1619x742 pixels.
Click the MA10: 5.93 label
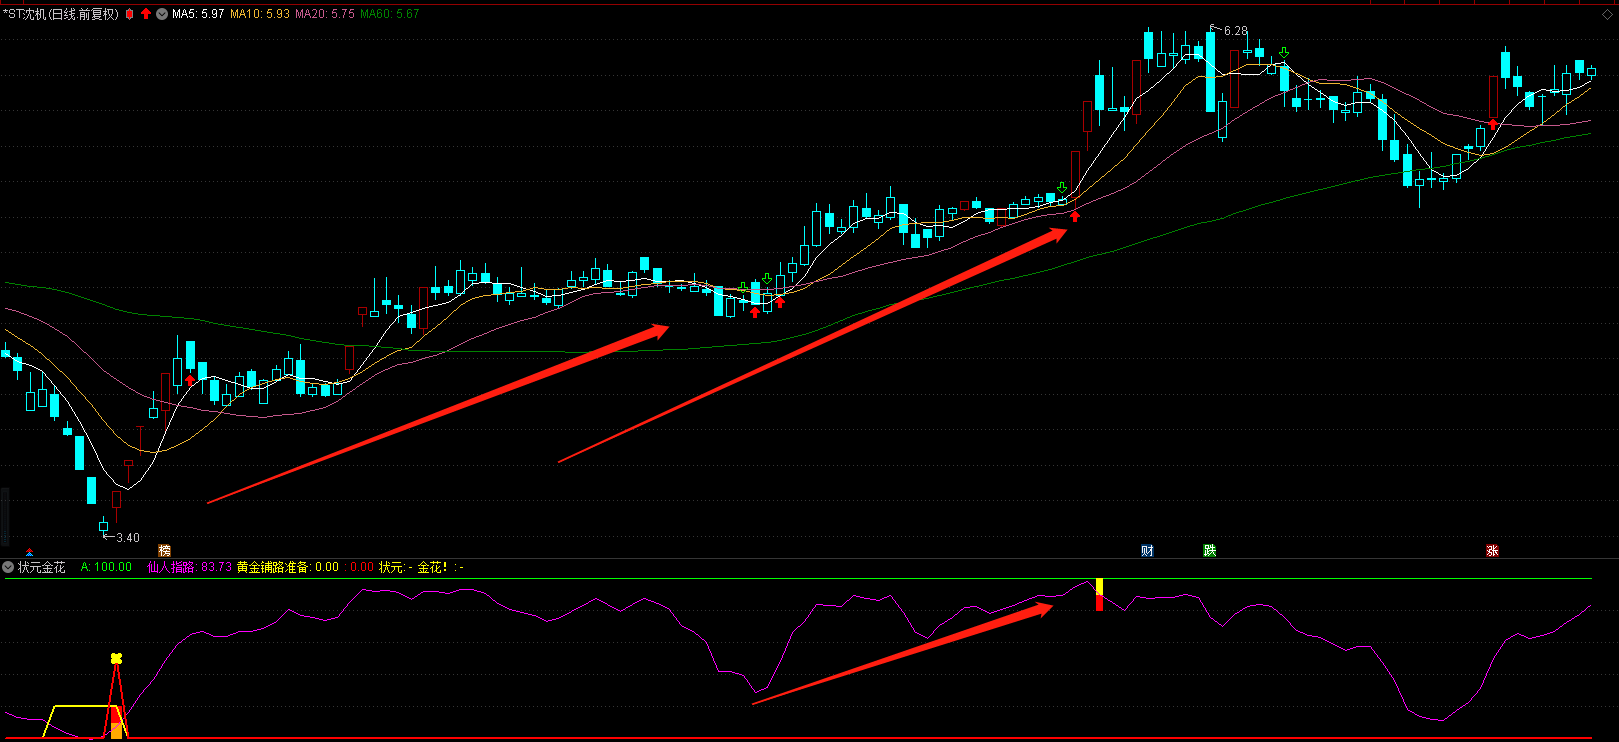[260, 14]
